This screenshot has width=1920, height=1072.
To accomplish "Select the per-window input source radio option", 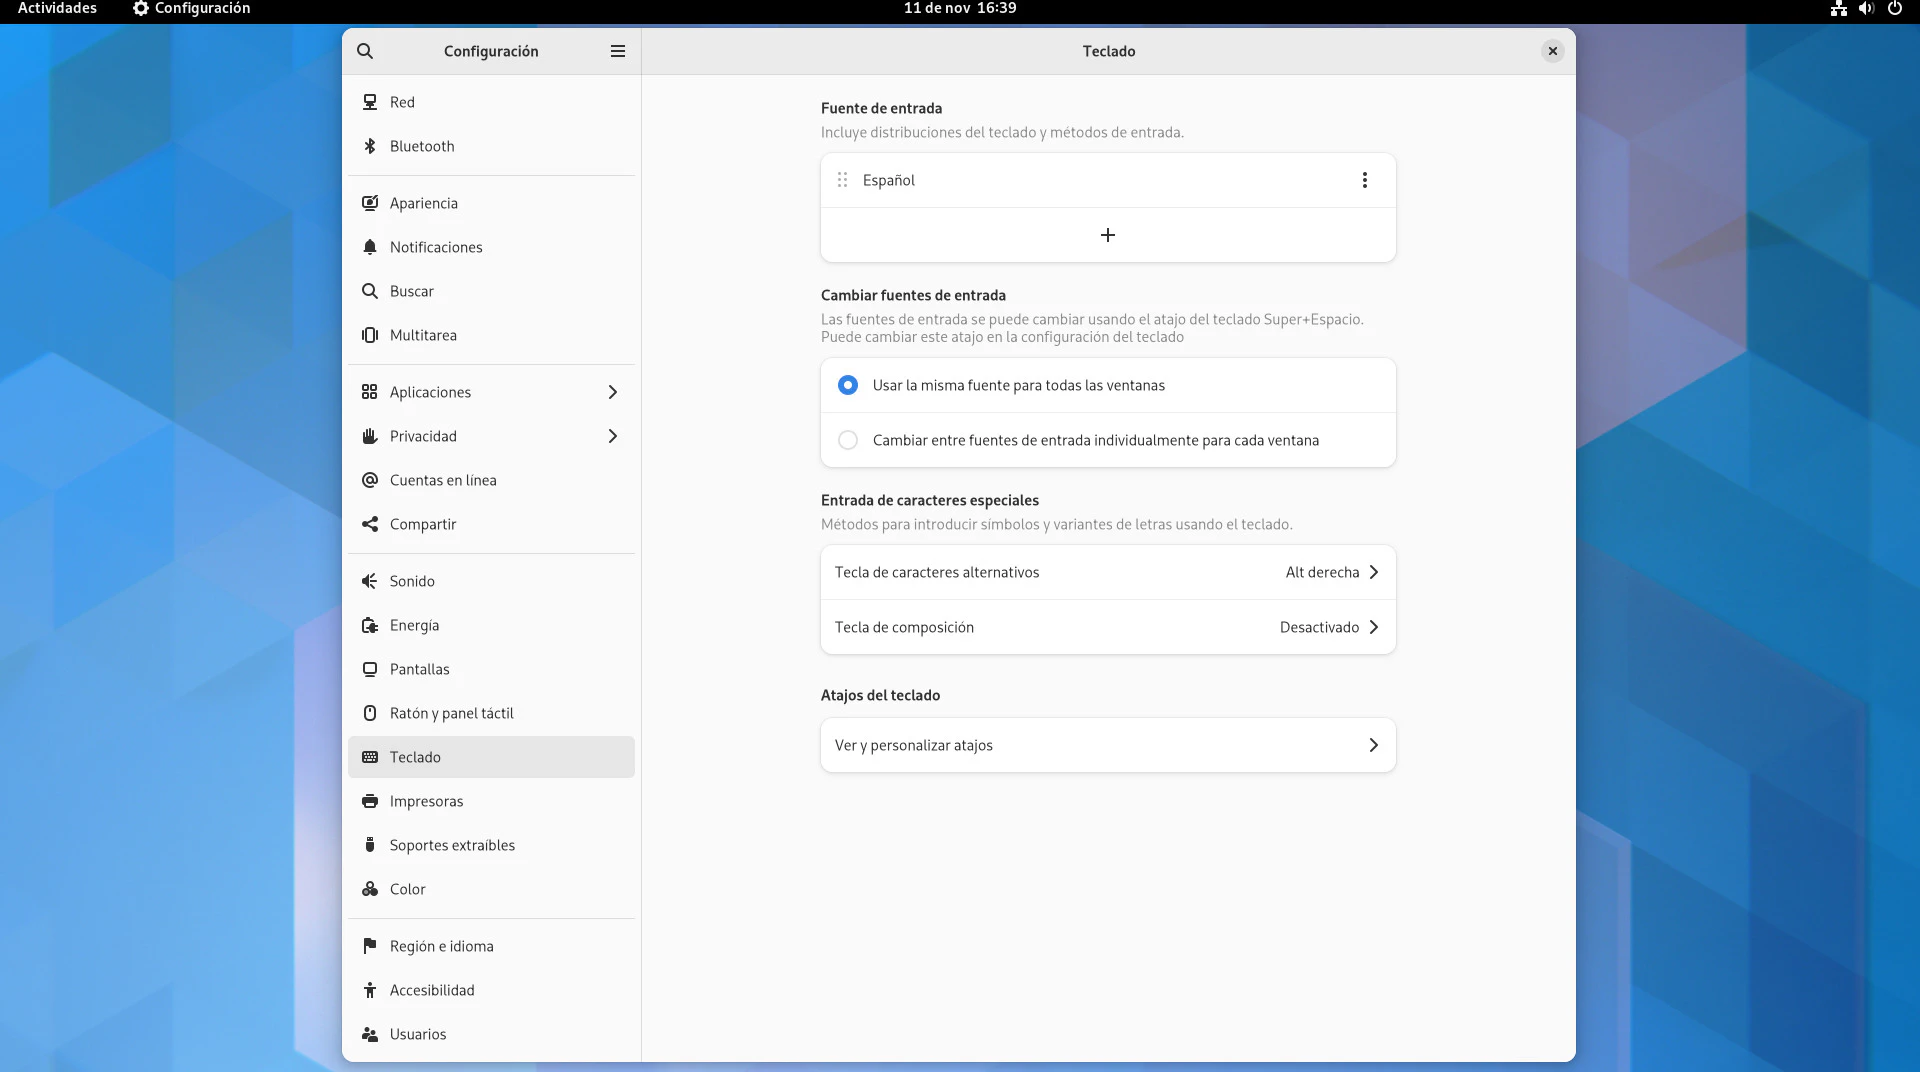I will coord(848,440).
